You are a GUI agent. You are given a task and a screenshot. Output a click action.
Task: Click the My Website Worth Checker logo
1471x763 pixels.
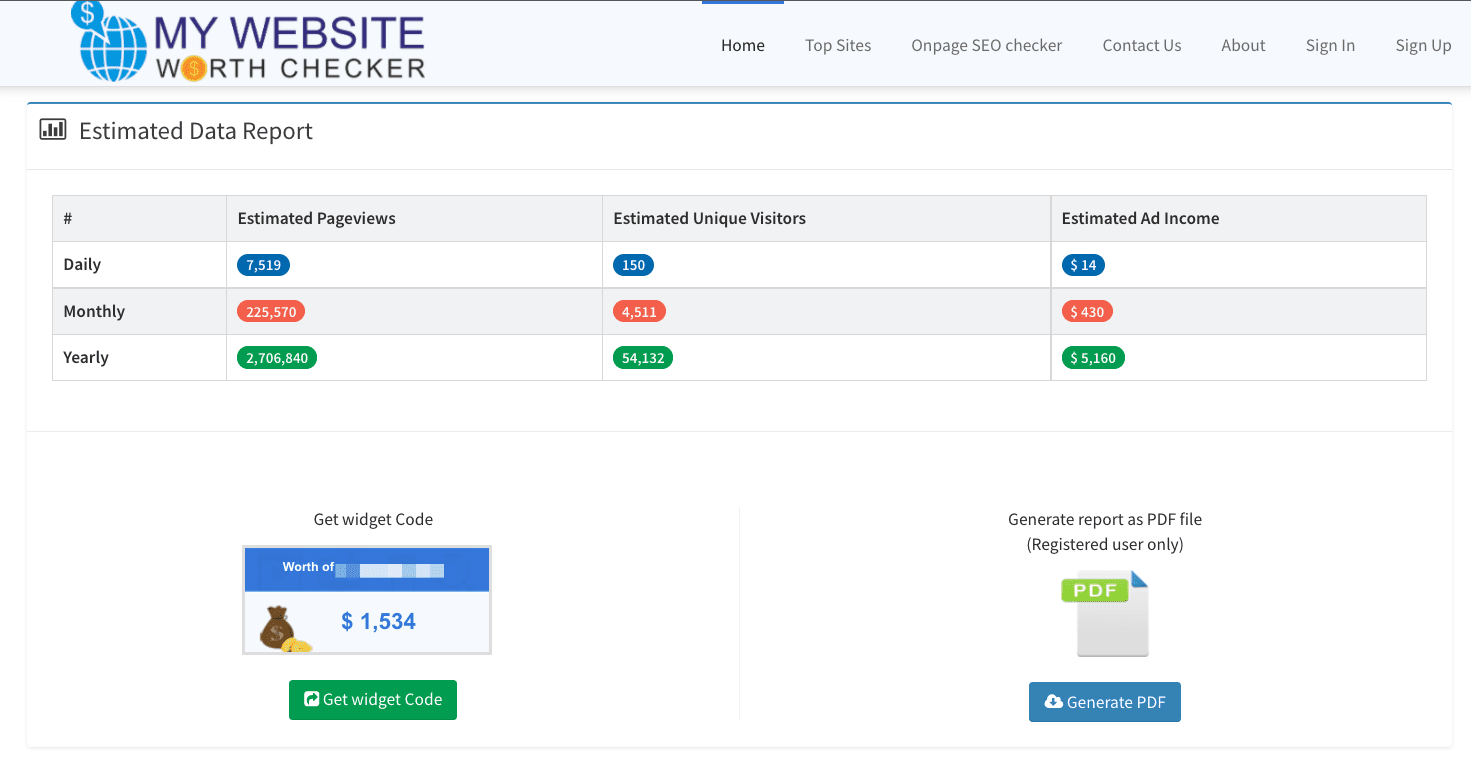(x=247, y=42)
